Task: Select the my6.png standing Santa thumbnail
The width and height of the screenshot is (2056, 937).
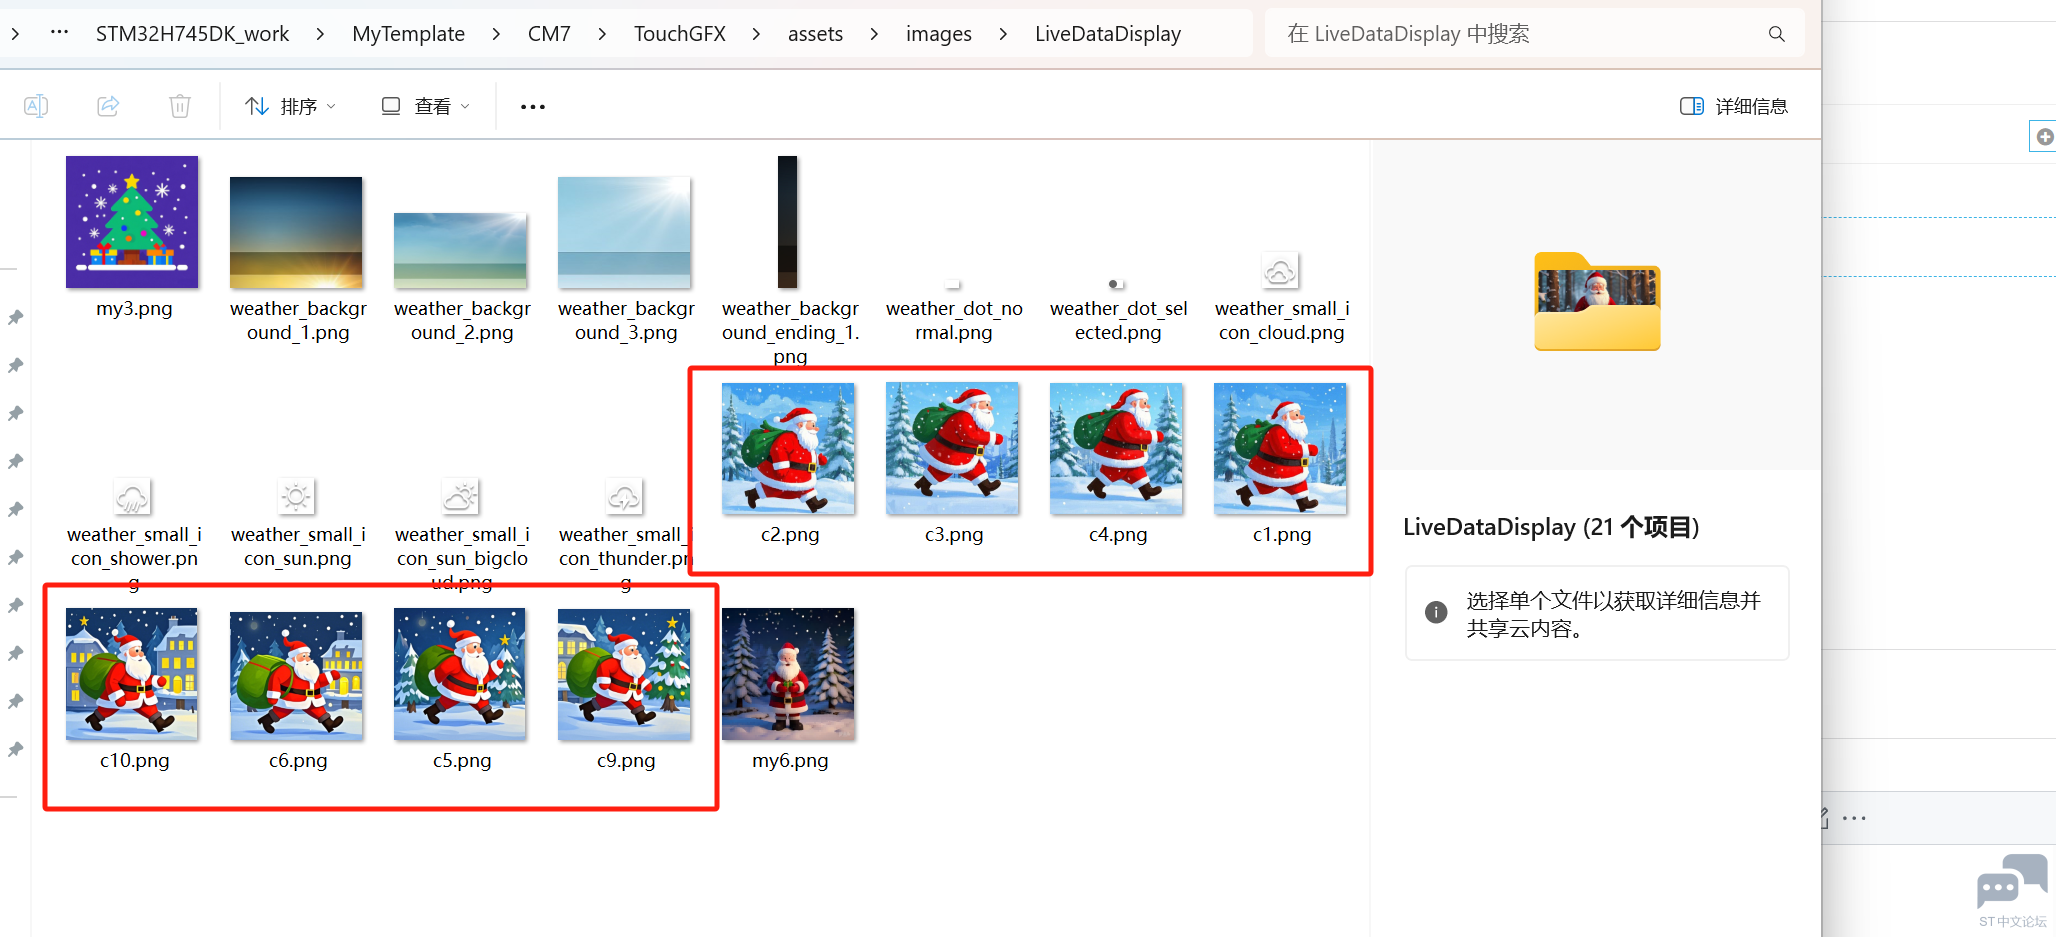Action: coord(788,674)
